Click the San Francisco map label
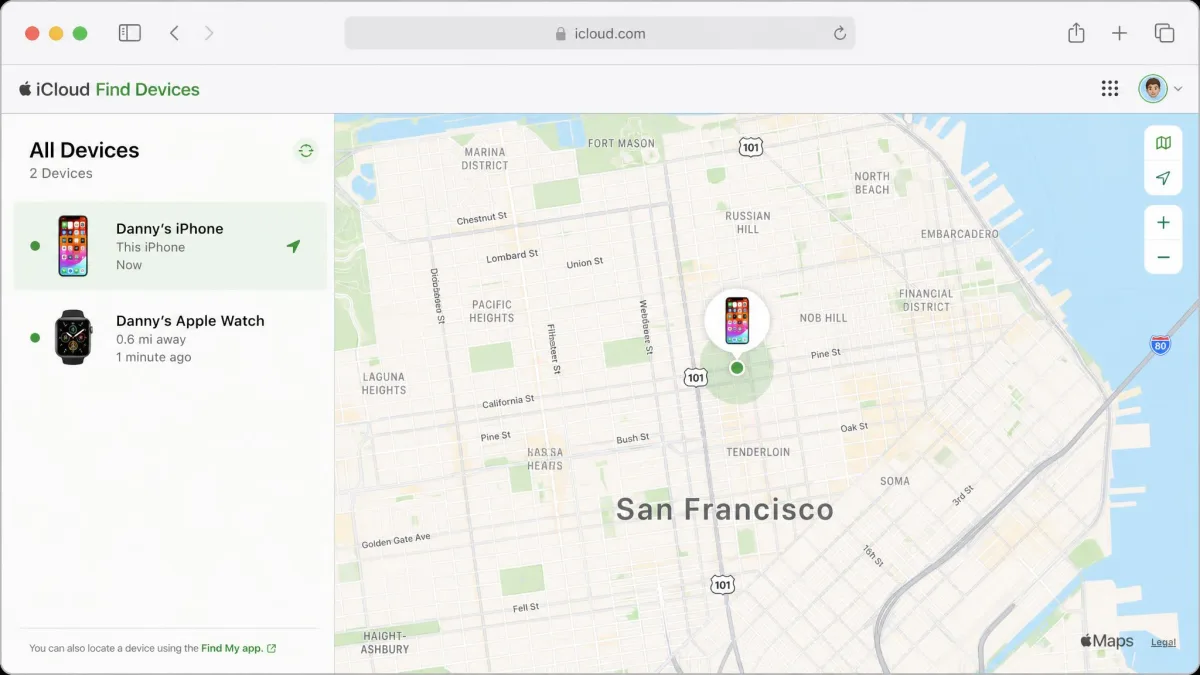Image resolution: width=1200 pixels, height=675 pixels. 724,509
